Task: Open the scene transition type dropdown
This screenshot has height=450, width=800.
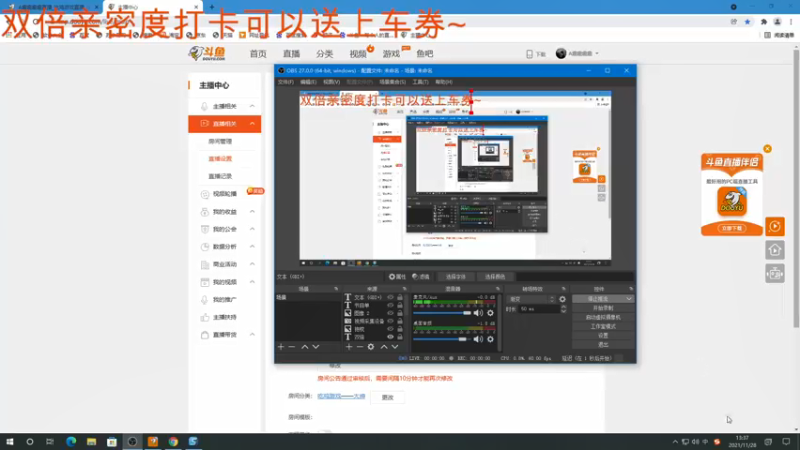Action: (x=532, y=299)
